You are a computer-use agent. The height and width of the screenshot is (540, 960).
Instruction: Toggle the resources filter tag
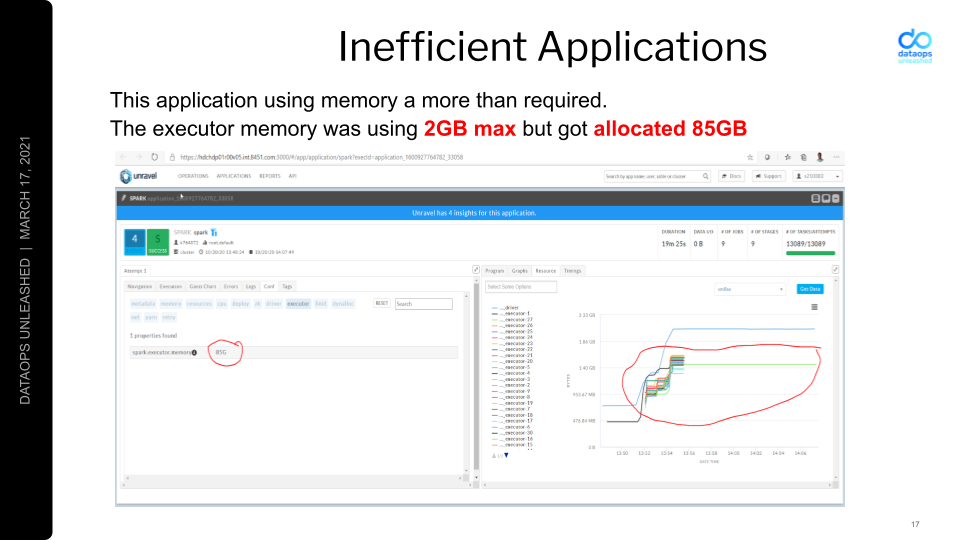[x=199, y=304]
